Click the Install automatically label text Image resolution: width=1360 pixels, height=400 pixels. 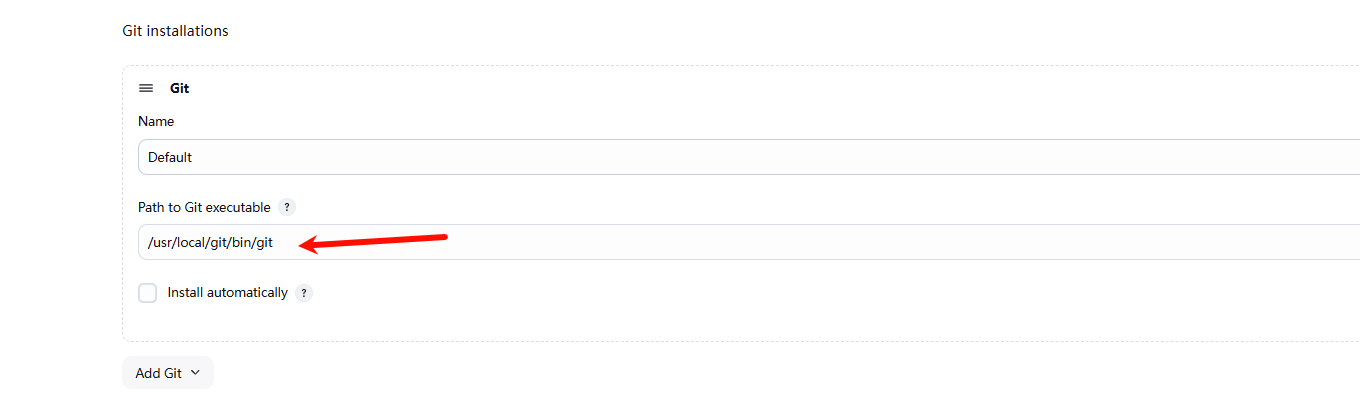tap(227, 293)
